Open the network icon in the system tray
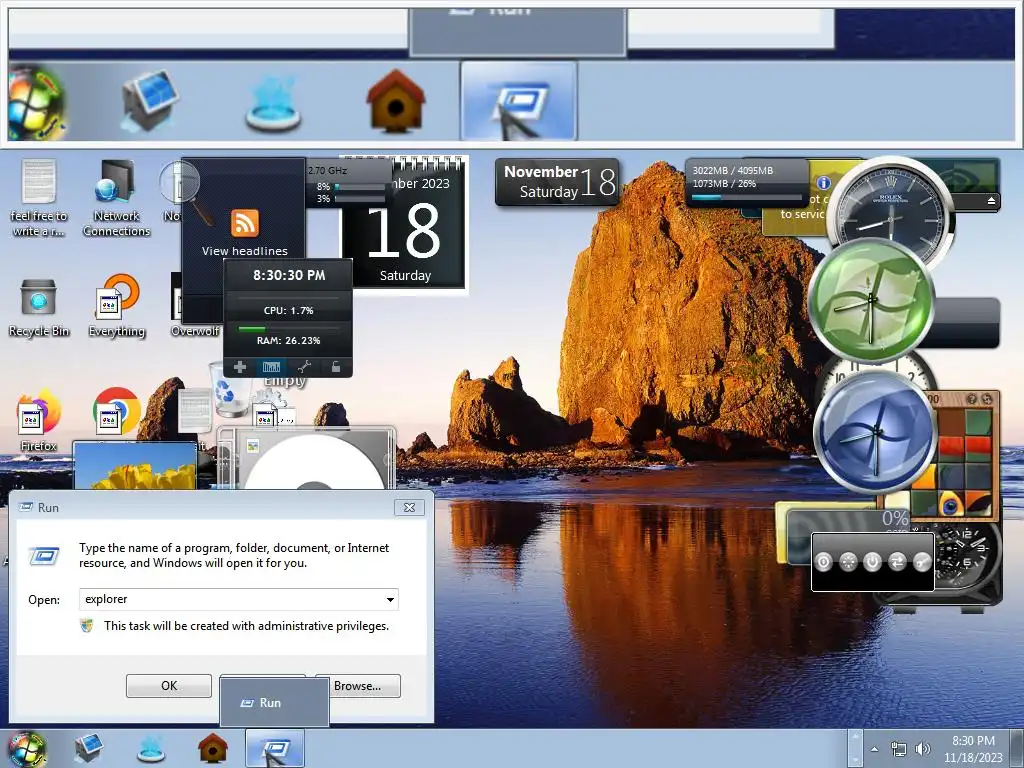The height and width of the screenshot is (768, 1024). [899, 749]
